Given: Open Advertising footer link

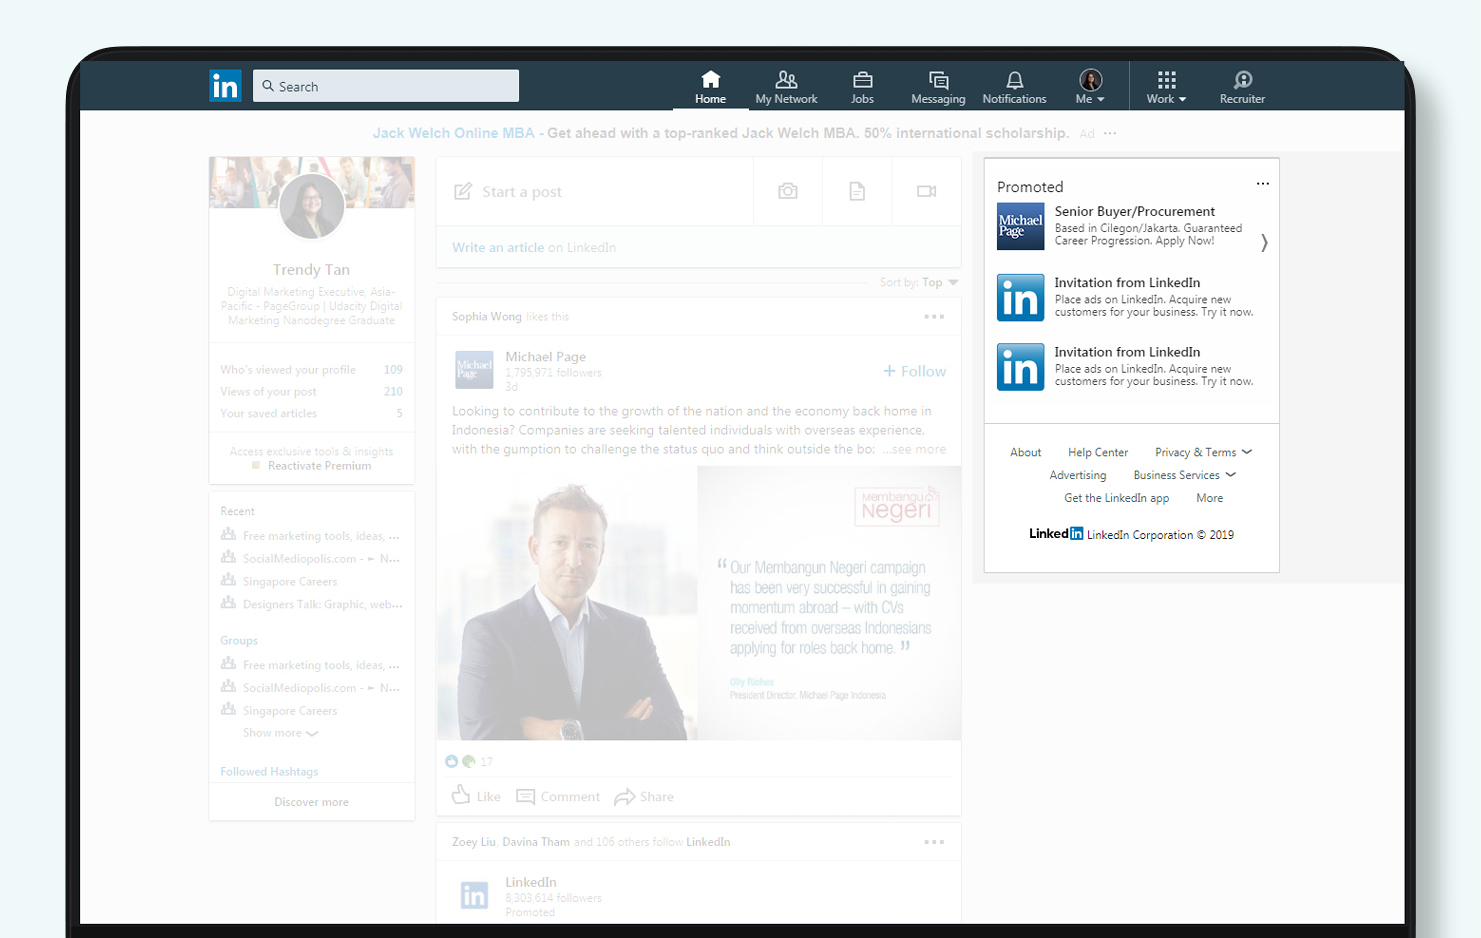Looking at the screenshot, I should (1077, 476).
